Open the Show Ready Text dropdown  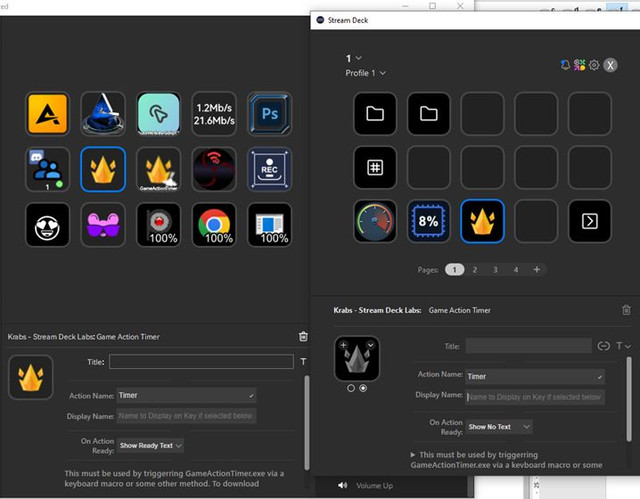(x=150, y=446)
